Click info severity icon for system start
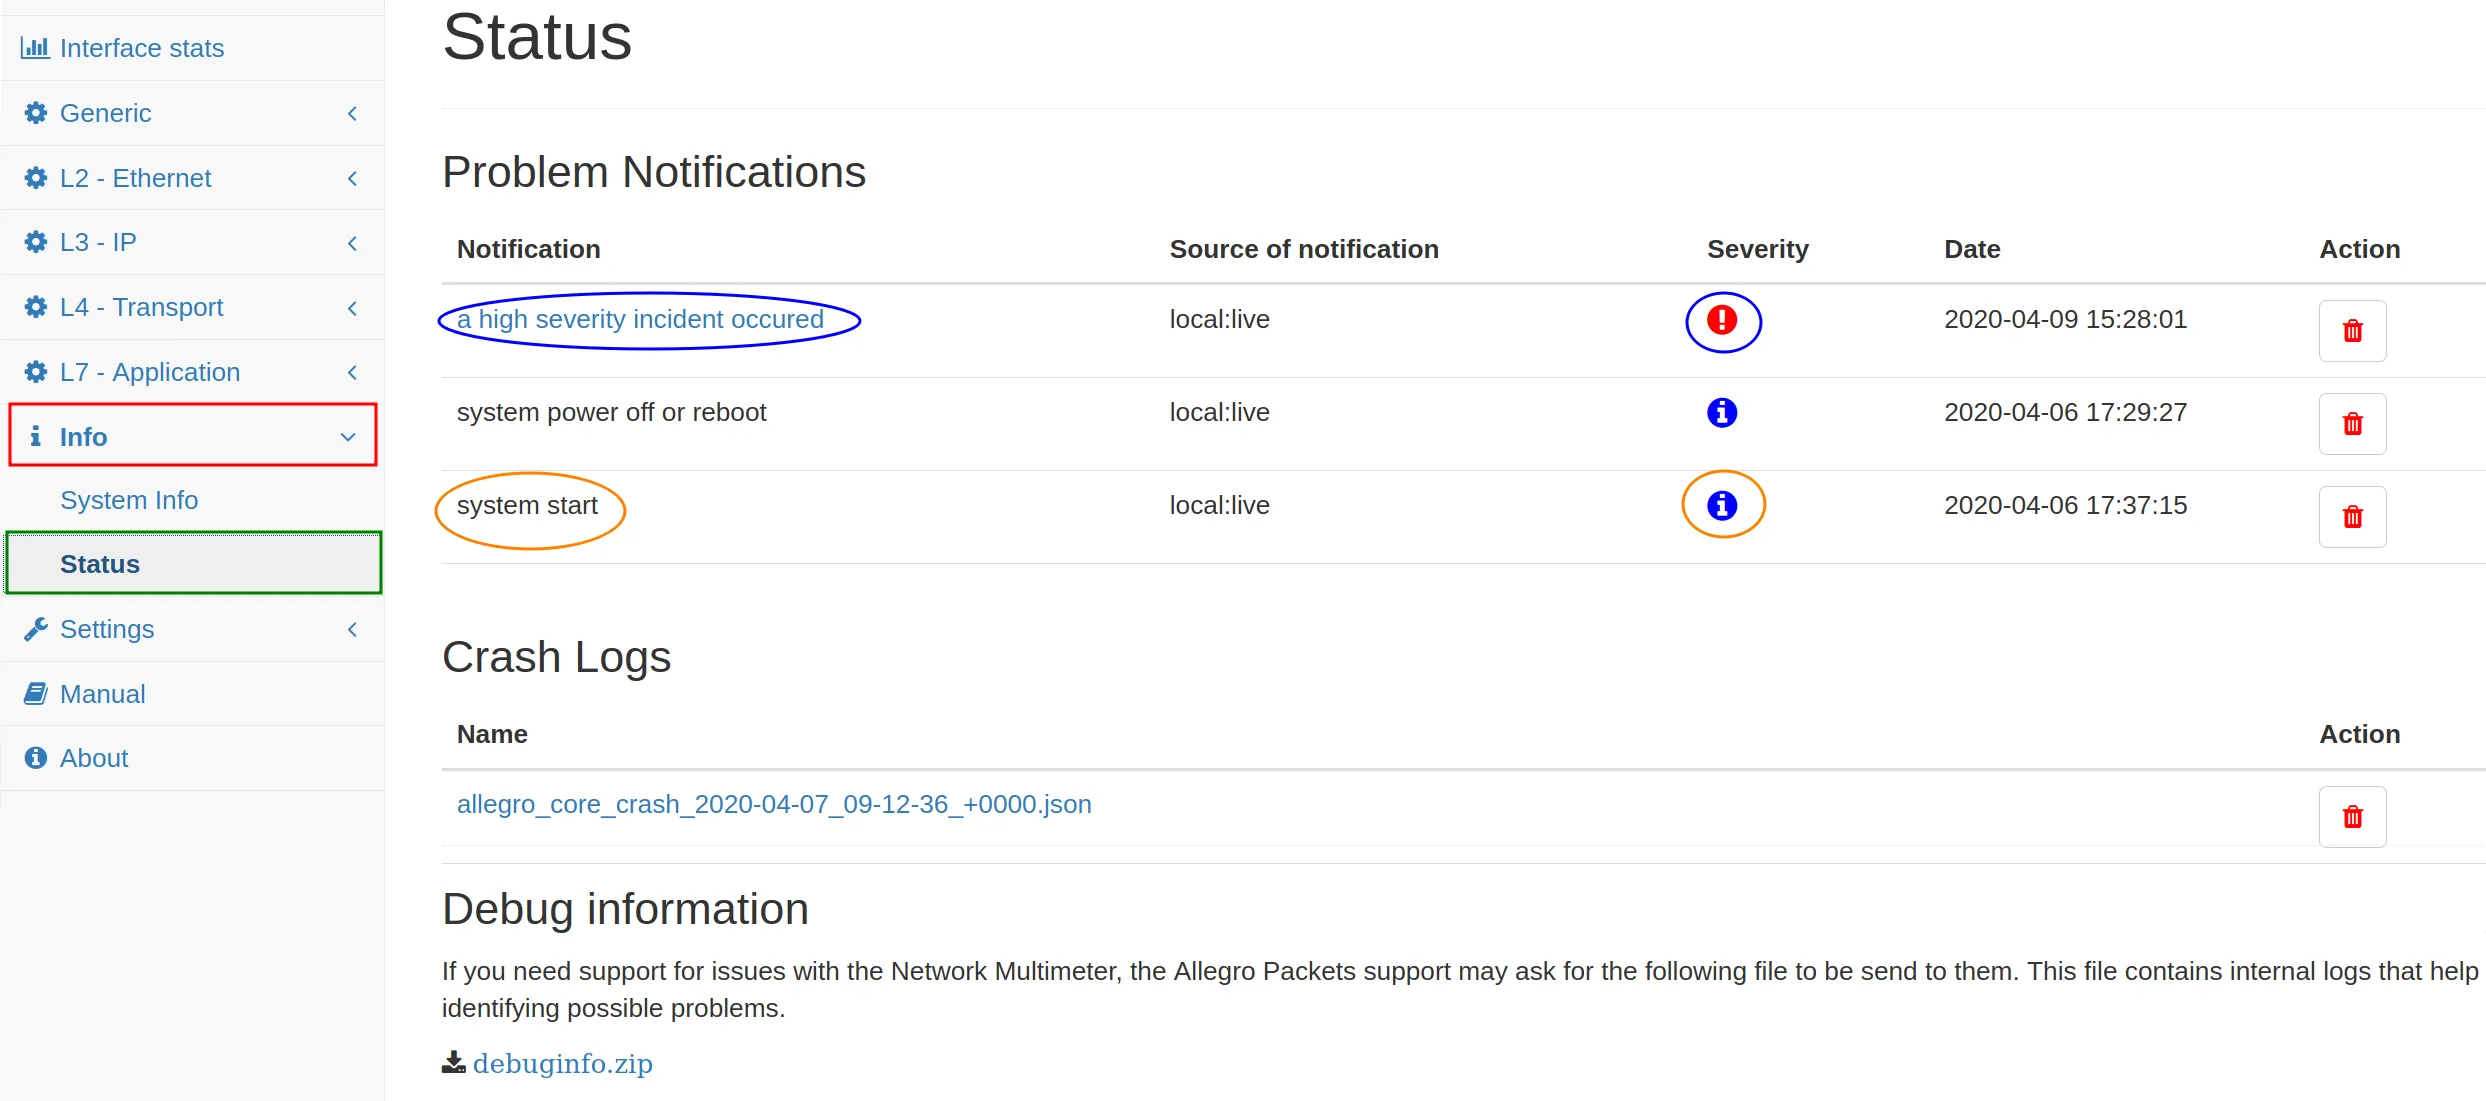Image resolution: width=2486 pixels, height=1101 pixels. [1721, 505]
